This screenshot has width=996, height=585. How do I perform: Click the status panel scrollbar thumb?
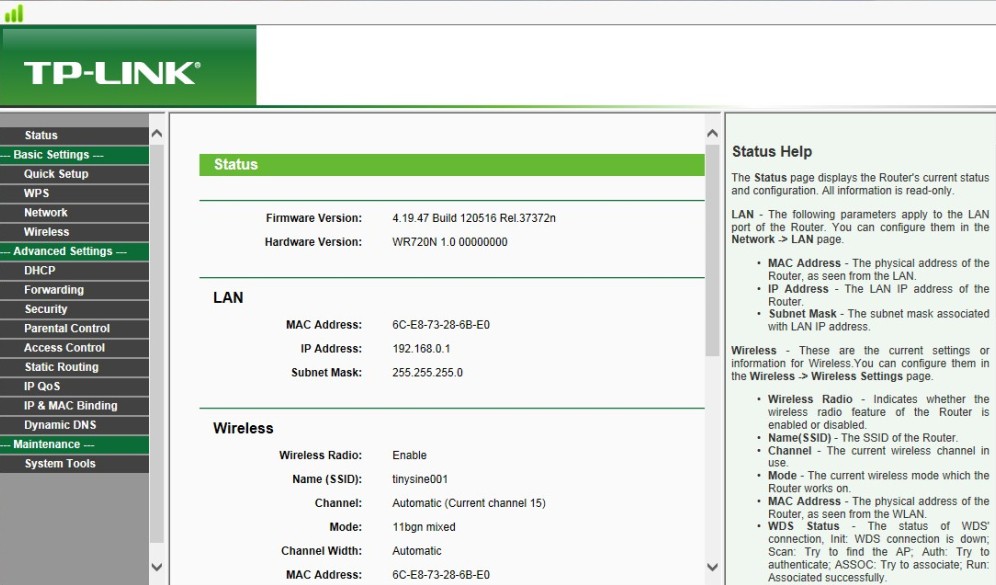(712, 250)
